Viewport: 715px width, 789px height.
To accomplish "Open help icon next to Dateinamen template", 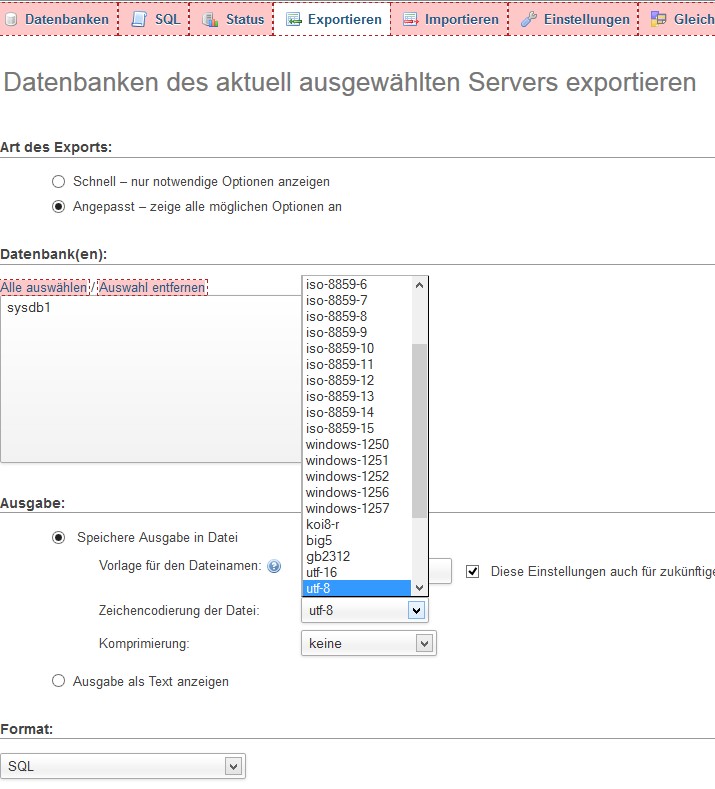I will pos(274,567).
